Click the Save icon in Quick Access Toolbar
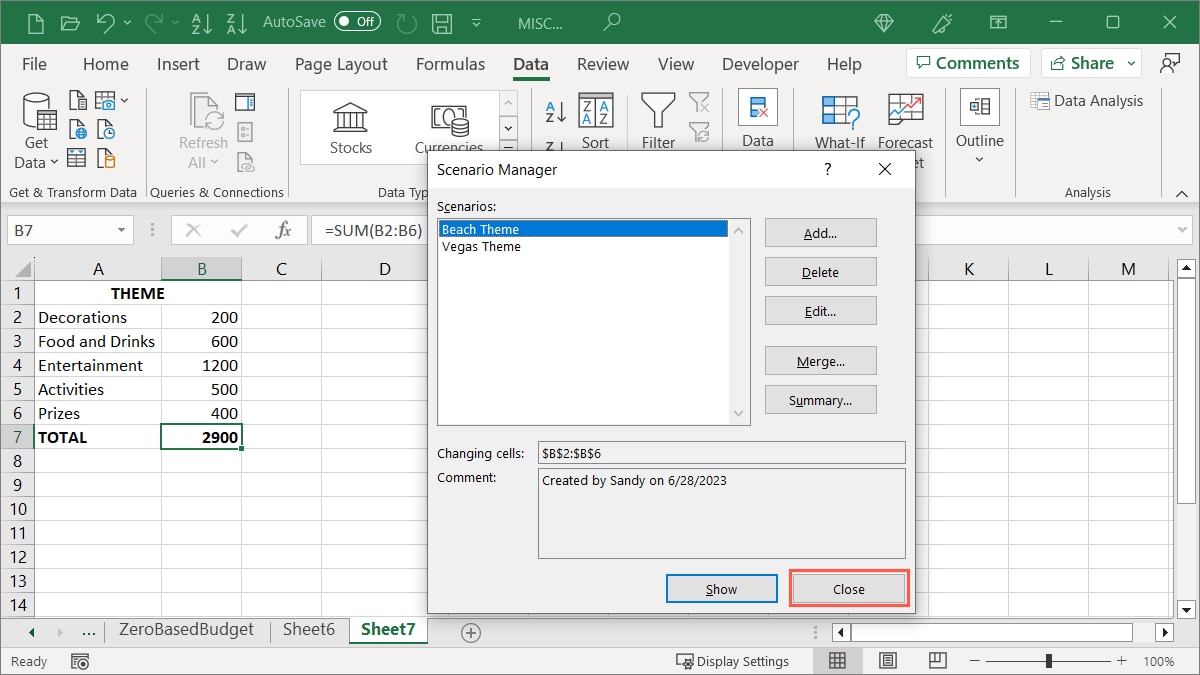Screen dimensions: 1200x675 click(441, 21)
